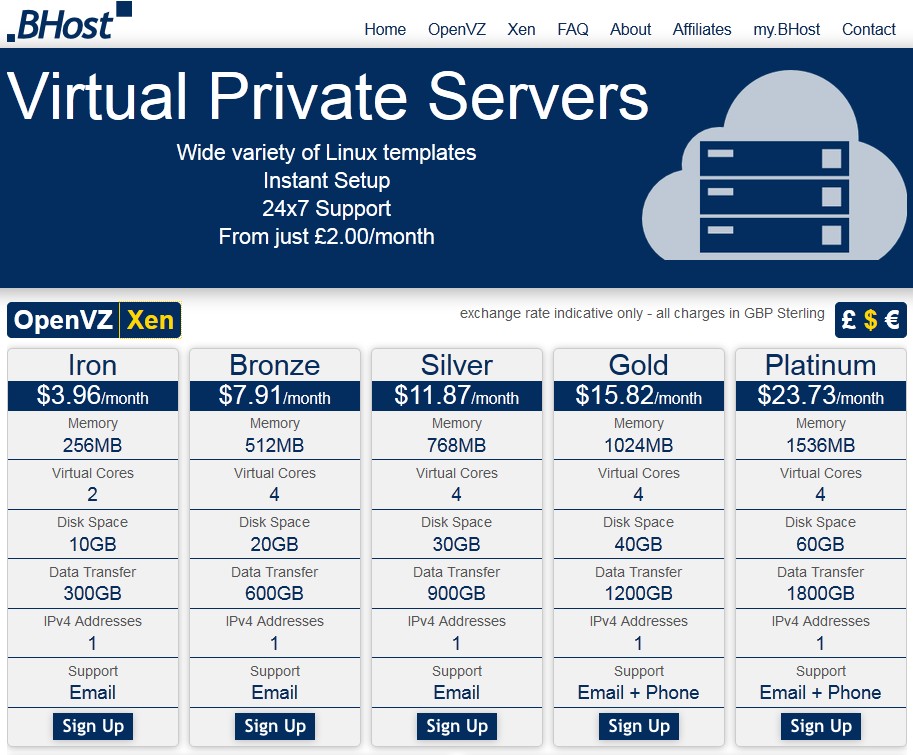This screenshot has height=755, width=913.
Task: Sign Up for the Bronze plan
Action: (275, 726)
